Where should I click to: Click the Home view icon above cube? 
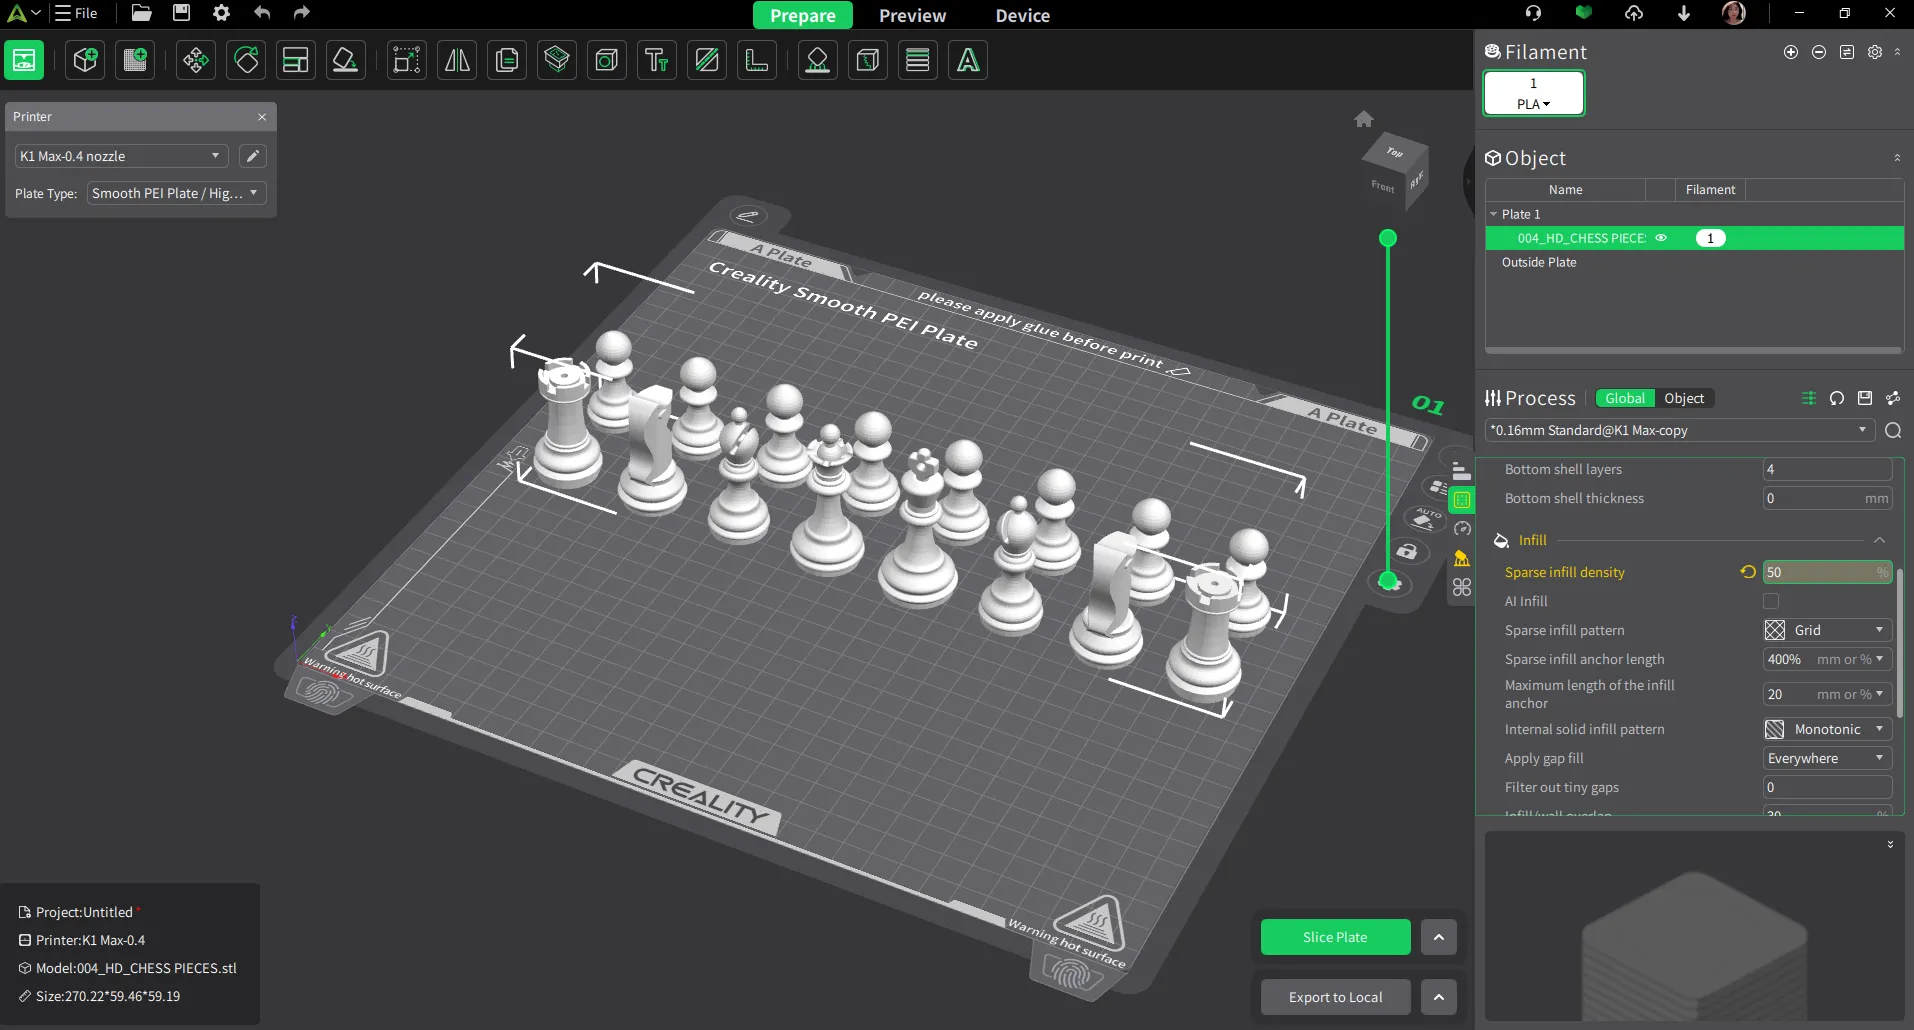tap(1364, 119)
